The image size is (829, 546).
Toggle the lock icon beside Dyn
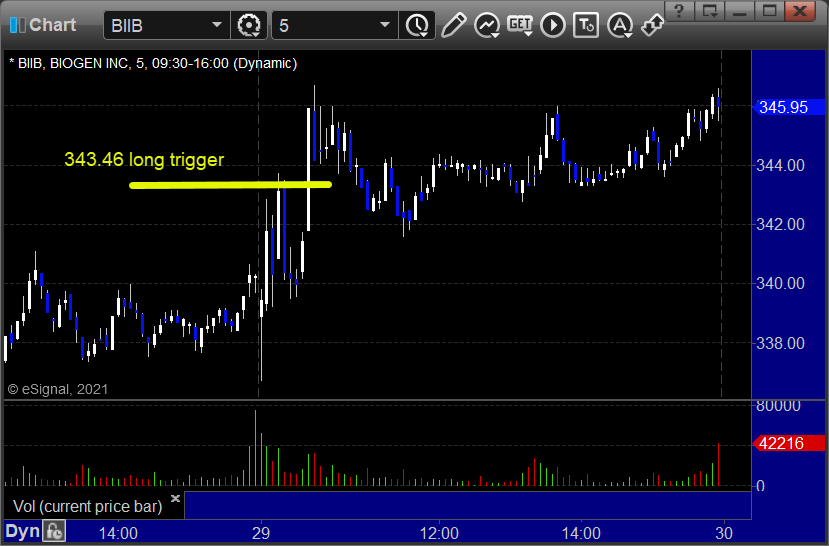point(54,532)
